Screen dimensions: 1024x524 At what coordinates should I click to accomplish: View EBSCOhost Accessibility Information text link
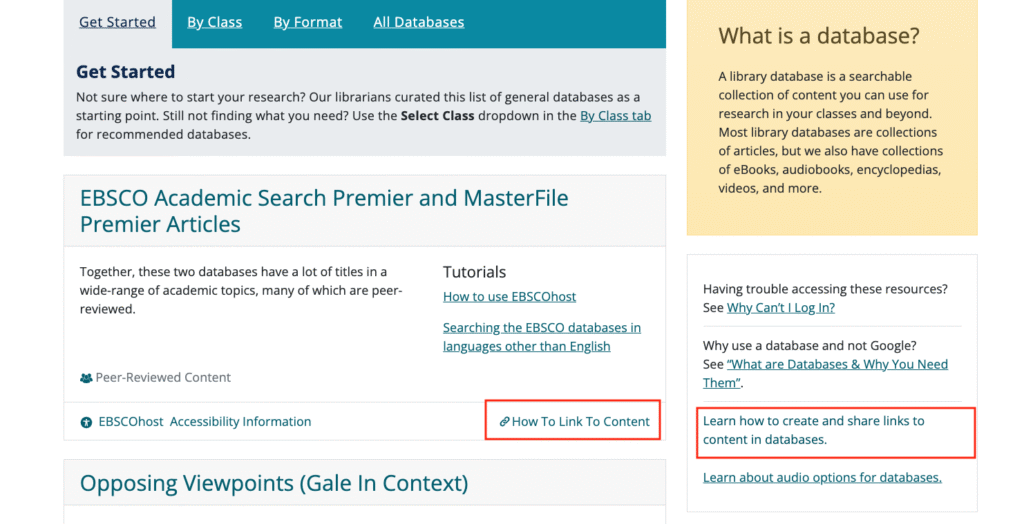pyautogui.click(x=204, y=422)
